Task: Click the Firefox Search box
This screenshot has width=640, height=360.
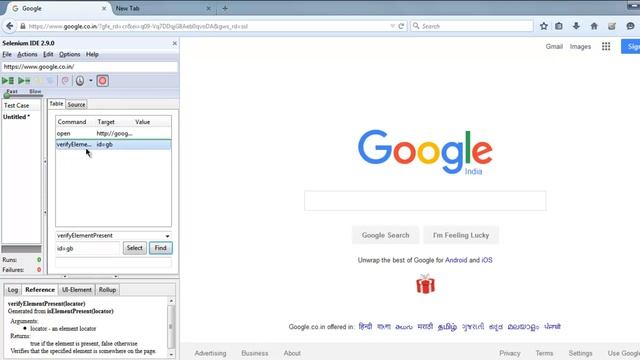Action: (x=472, y=26)
